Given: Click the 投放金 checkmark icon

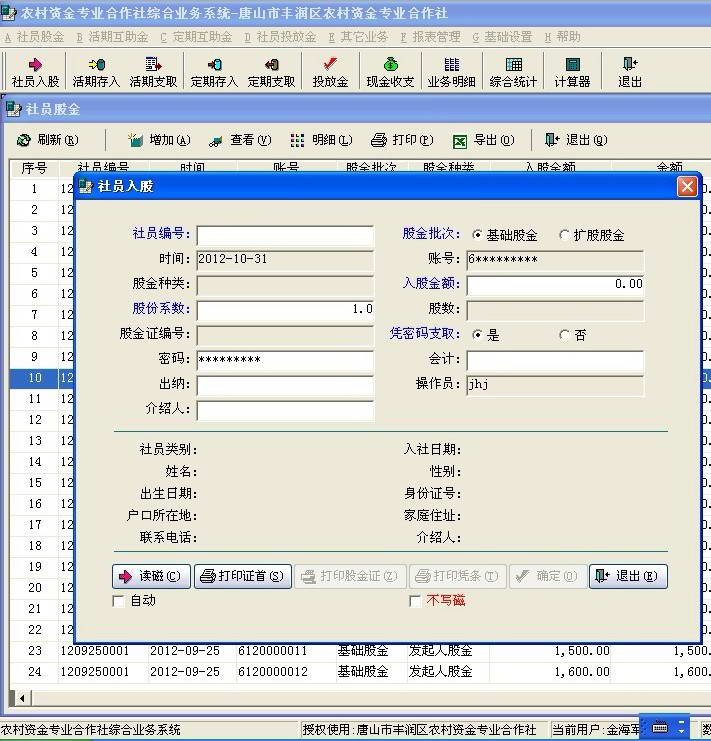Looking at the screenshot, I should (x=330, y=72).
